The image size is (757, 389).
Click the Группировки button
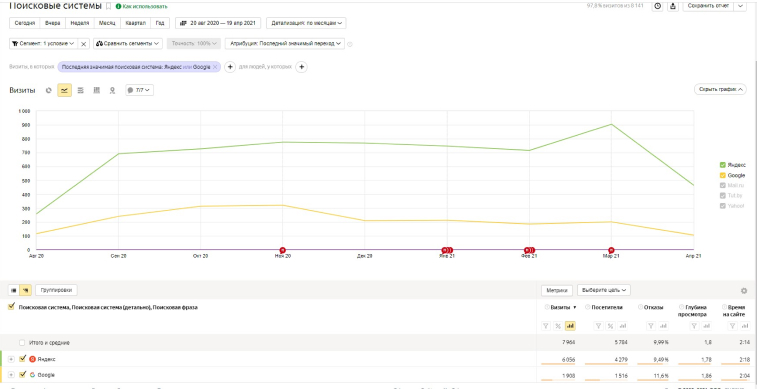[x=56, y=290]
